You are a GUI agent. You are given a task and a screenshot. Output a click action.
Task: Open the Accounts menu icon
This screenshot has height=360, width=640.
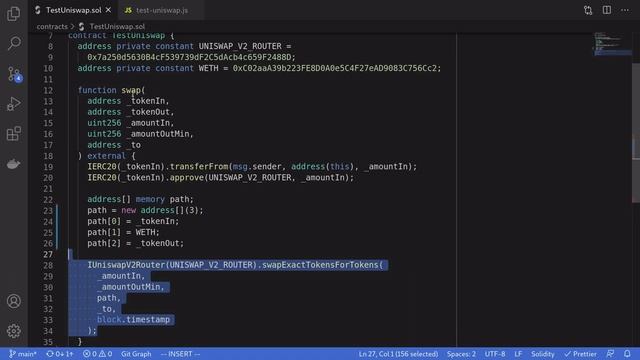(13, 301)
